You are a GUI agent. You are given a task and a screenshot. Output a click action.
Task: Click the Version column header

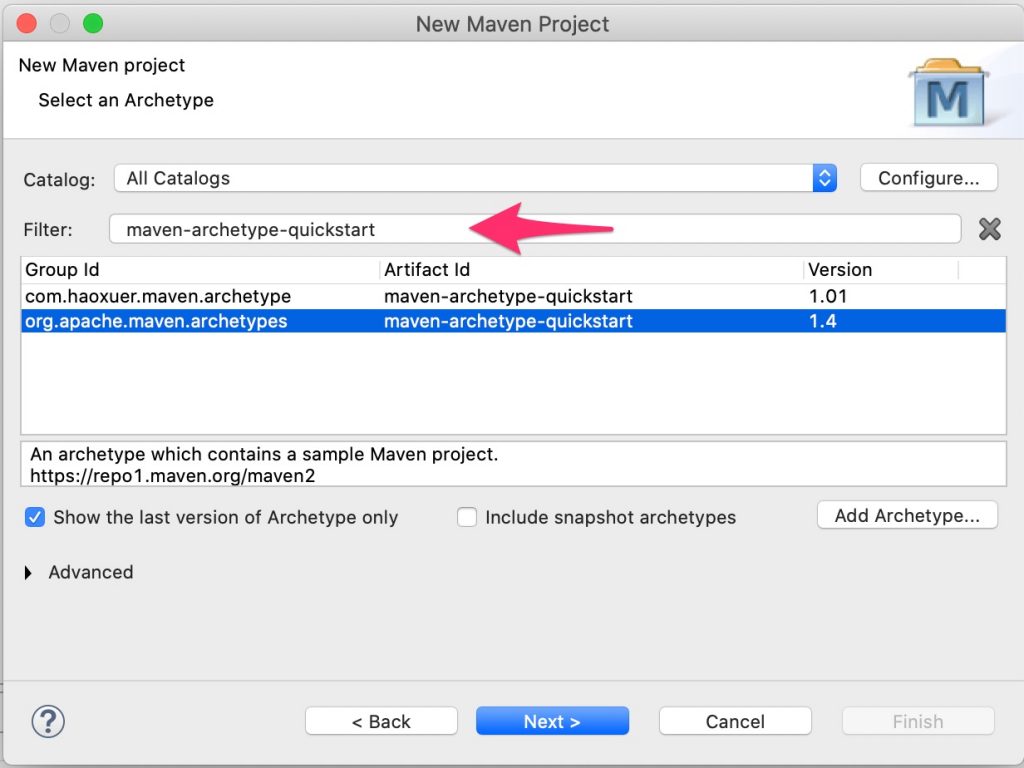coord(880,270)
